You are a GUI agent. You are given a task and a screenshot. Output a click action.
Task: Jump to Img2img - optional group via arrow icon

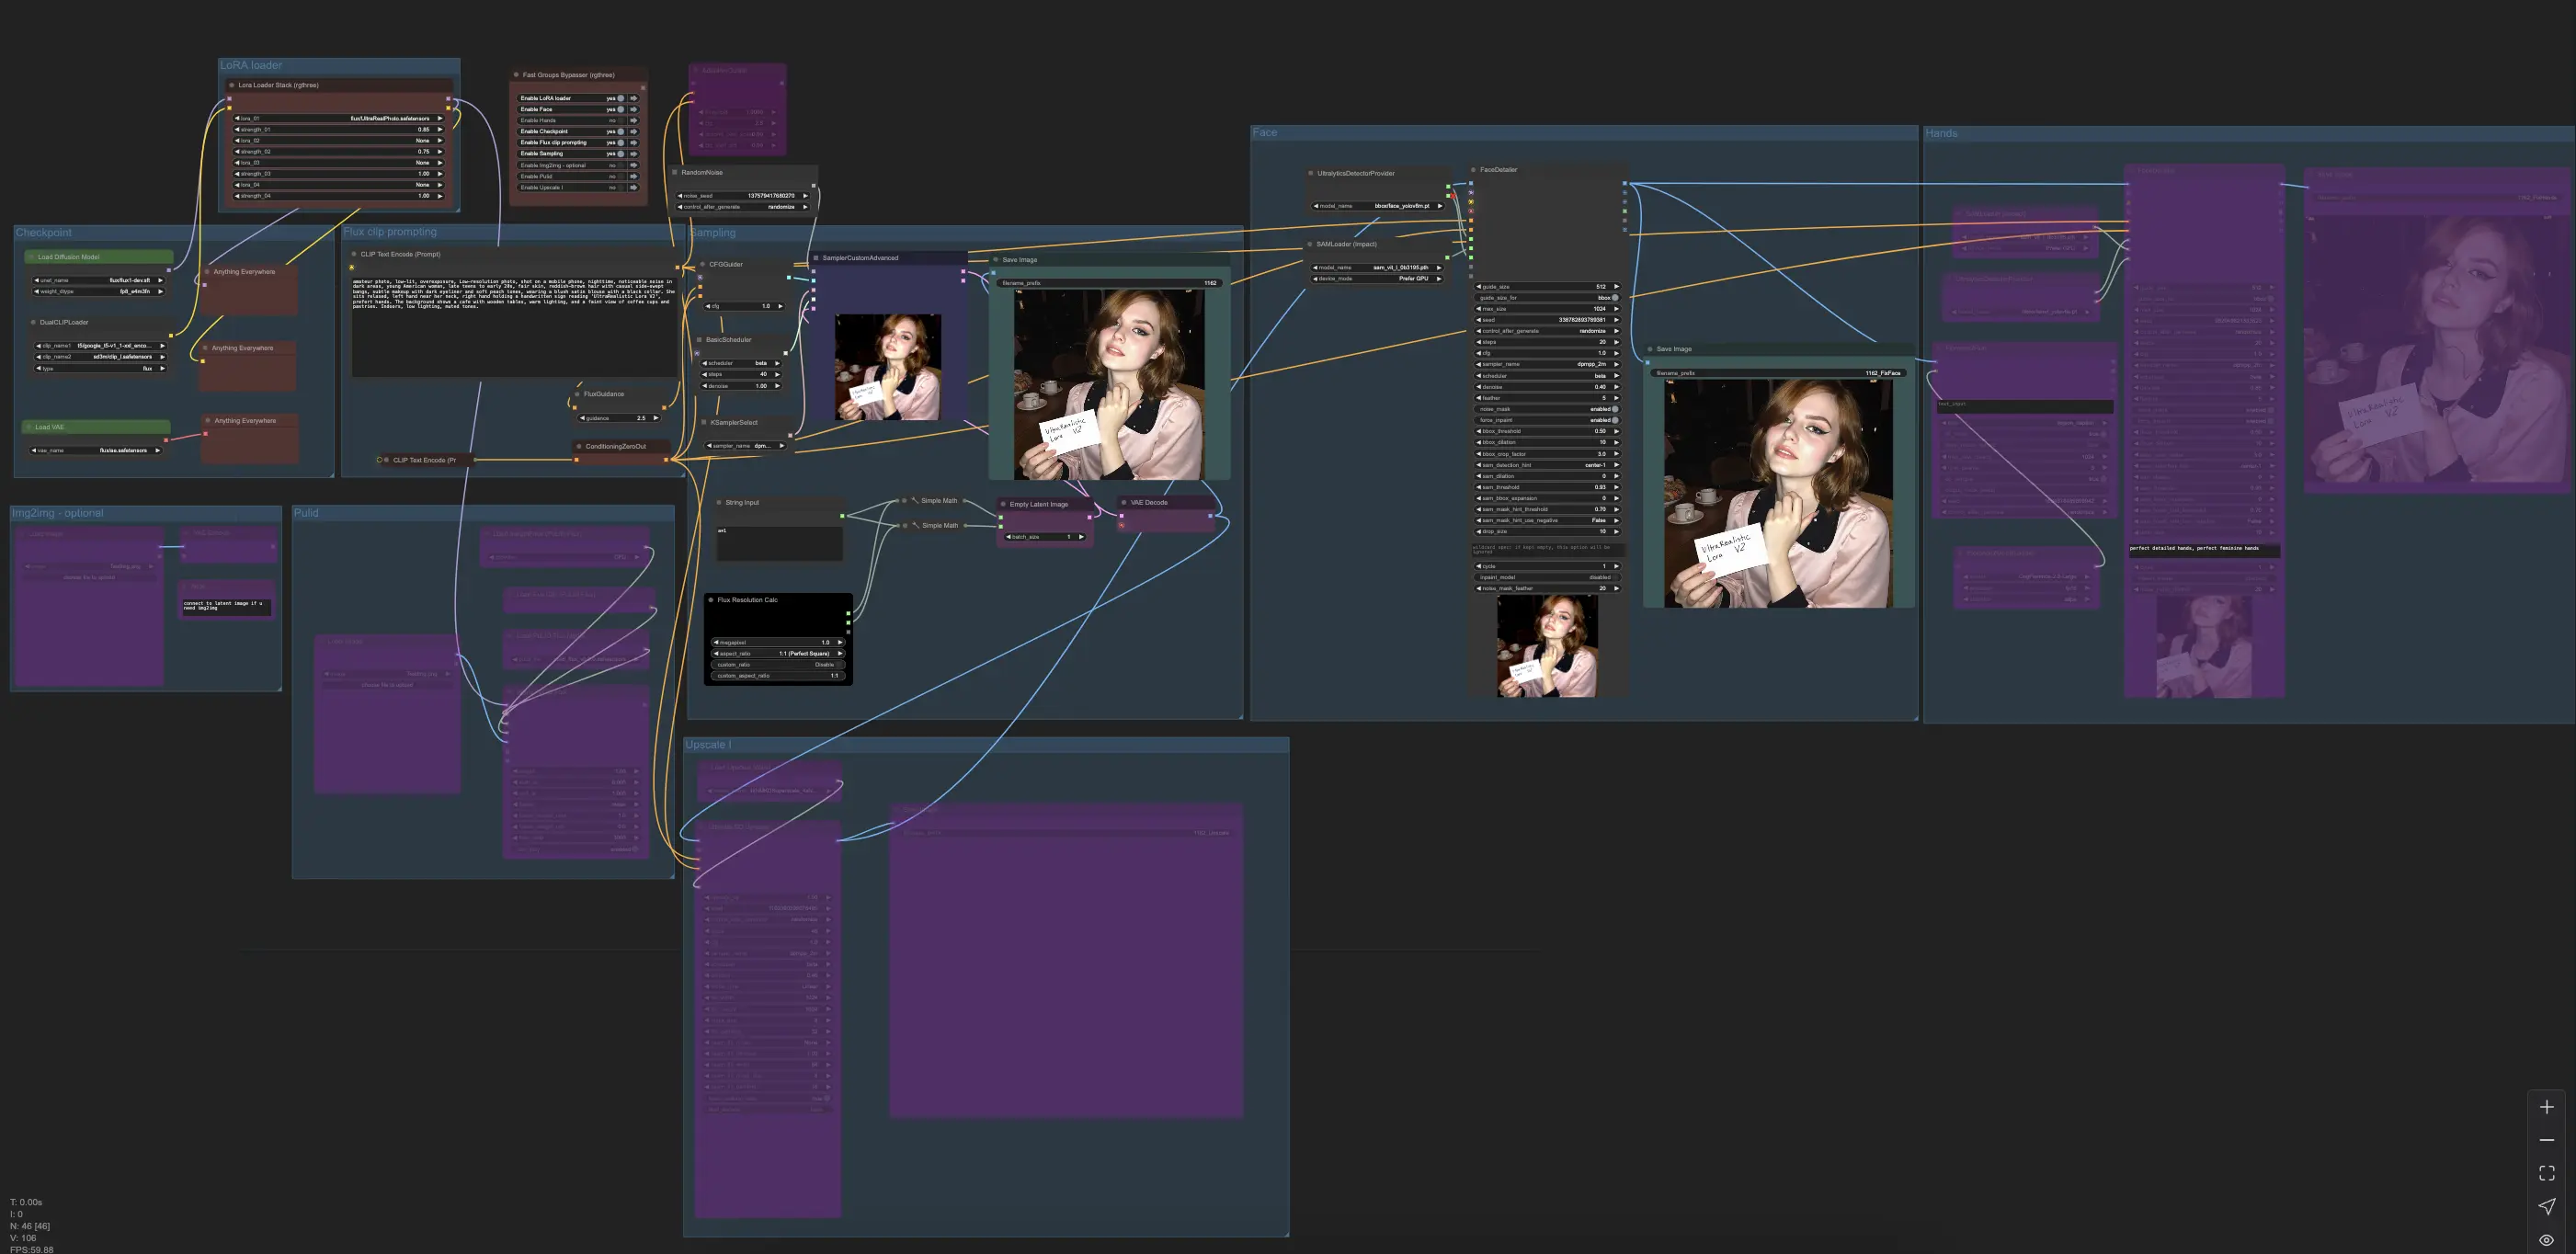point(633,165)
